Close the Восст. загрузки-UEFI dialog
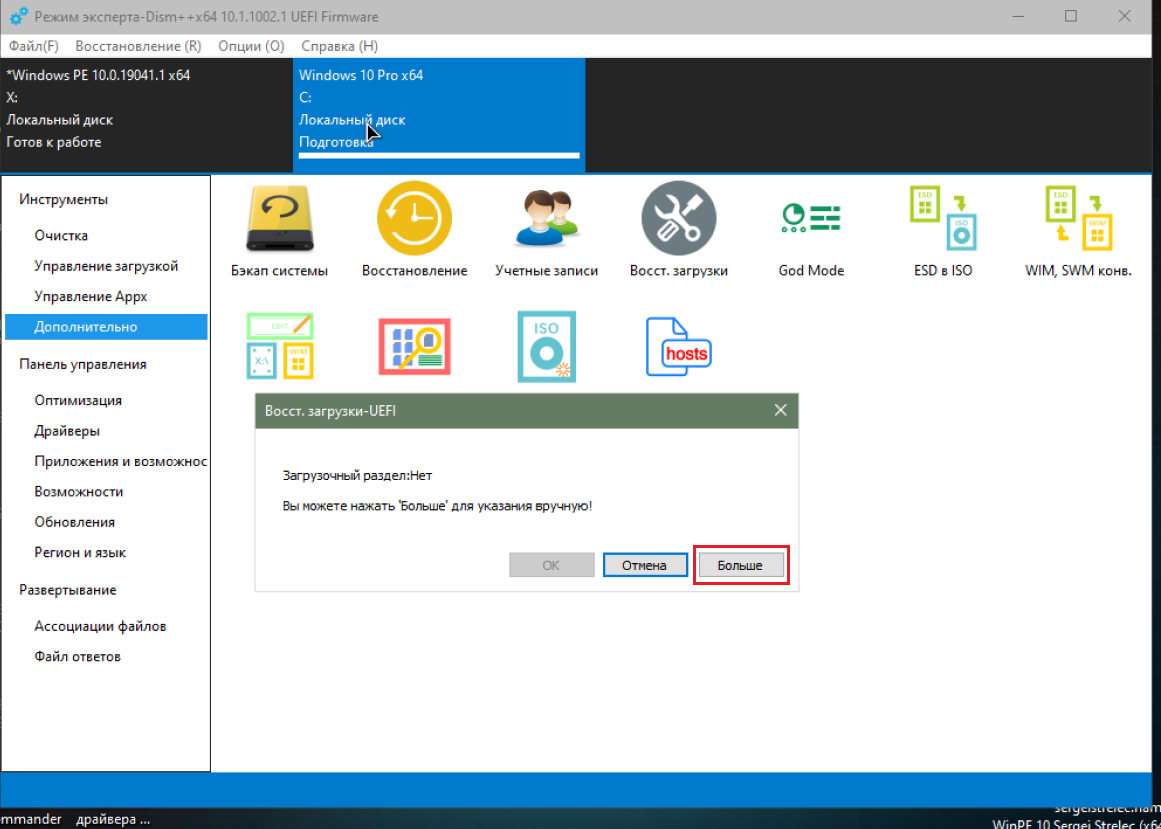1161x829 pixels. click(x=780, y=410)
